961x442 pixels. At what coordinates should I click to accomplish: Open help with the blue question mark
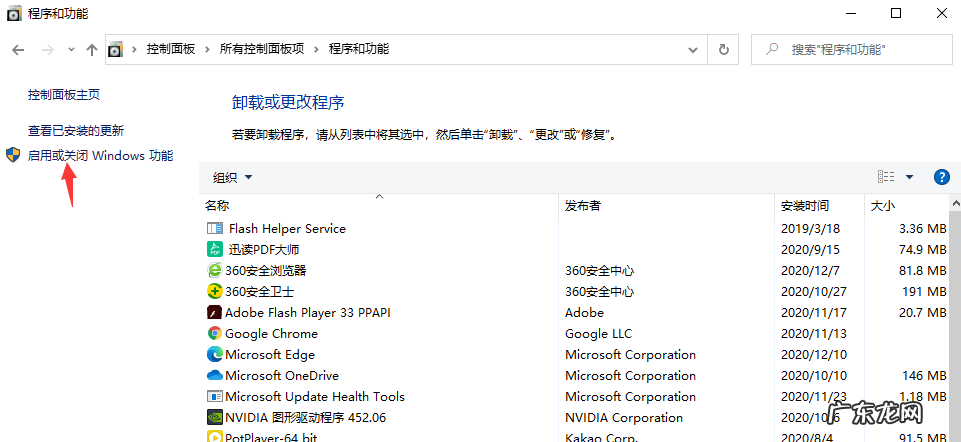(941, 177)
